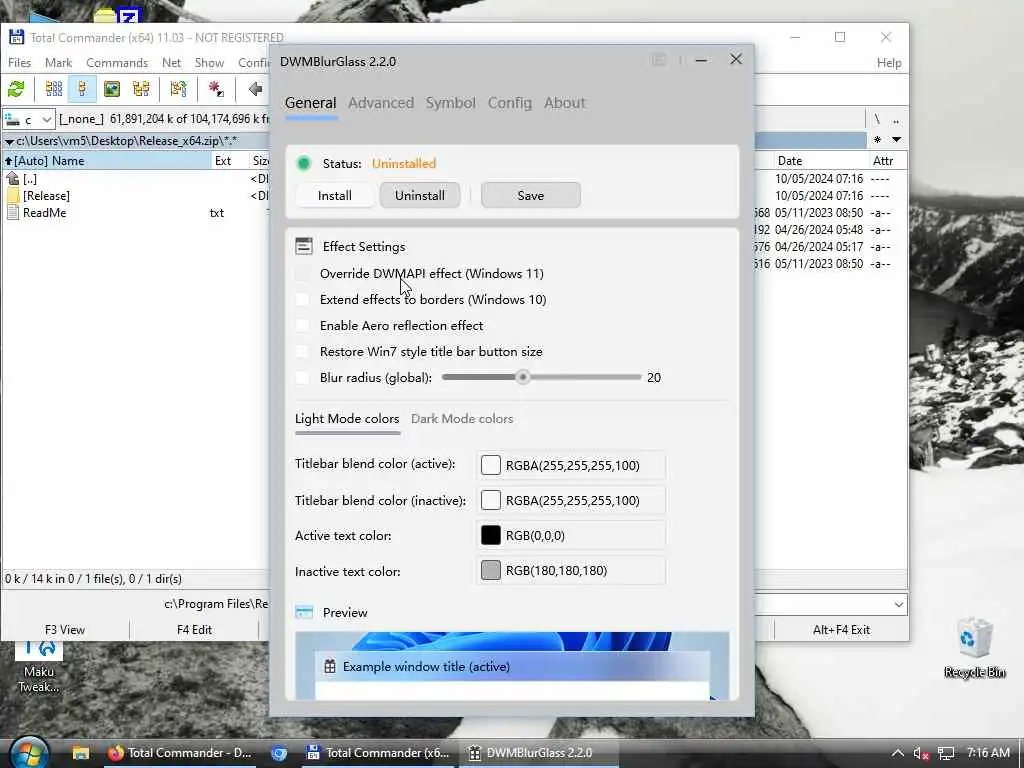The width and height of the screenshot is (1024, 768).
Task: Open the Mark menu
Action: tap(59, 63)
